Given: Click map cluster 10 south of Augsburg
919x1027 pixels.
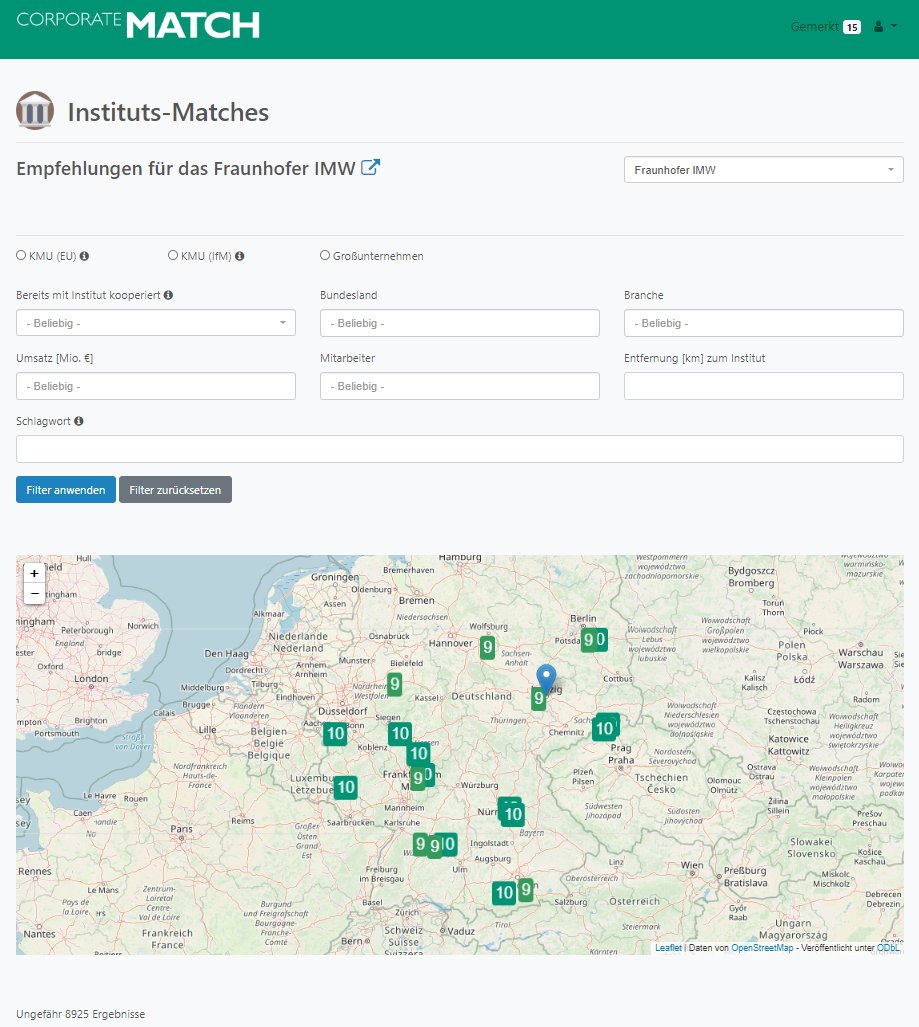Looking at the screenshot, I should point(504,893).
